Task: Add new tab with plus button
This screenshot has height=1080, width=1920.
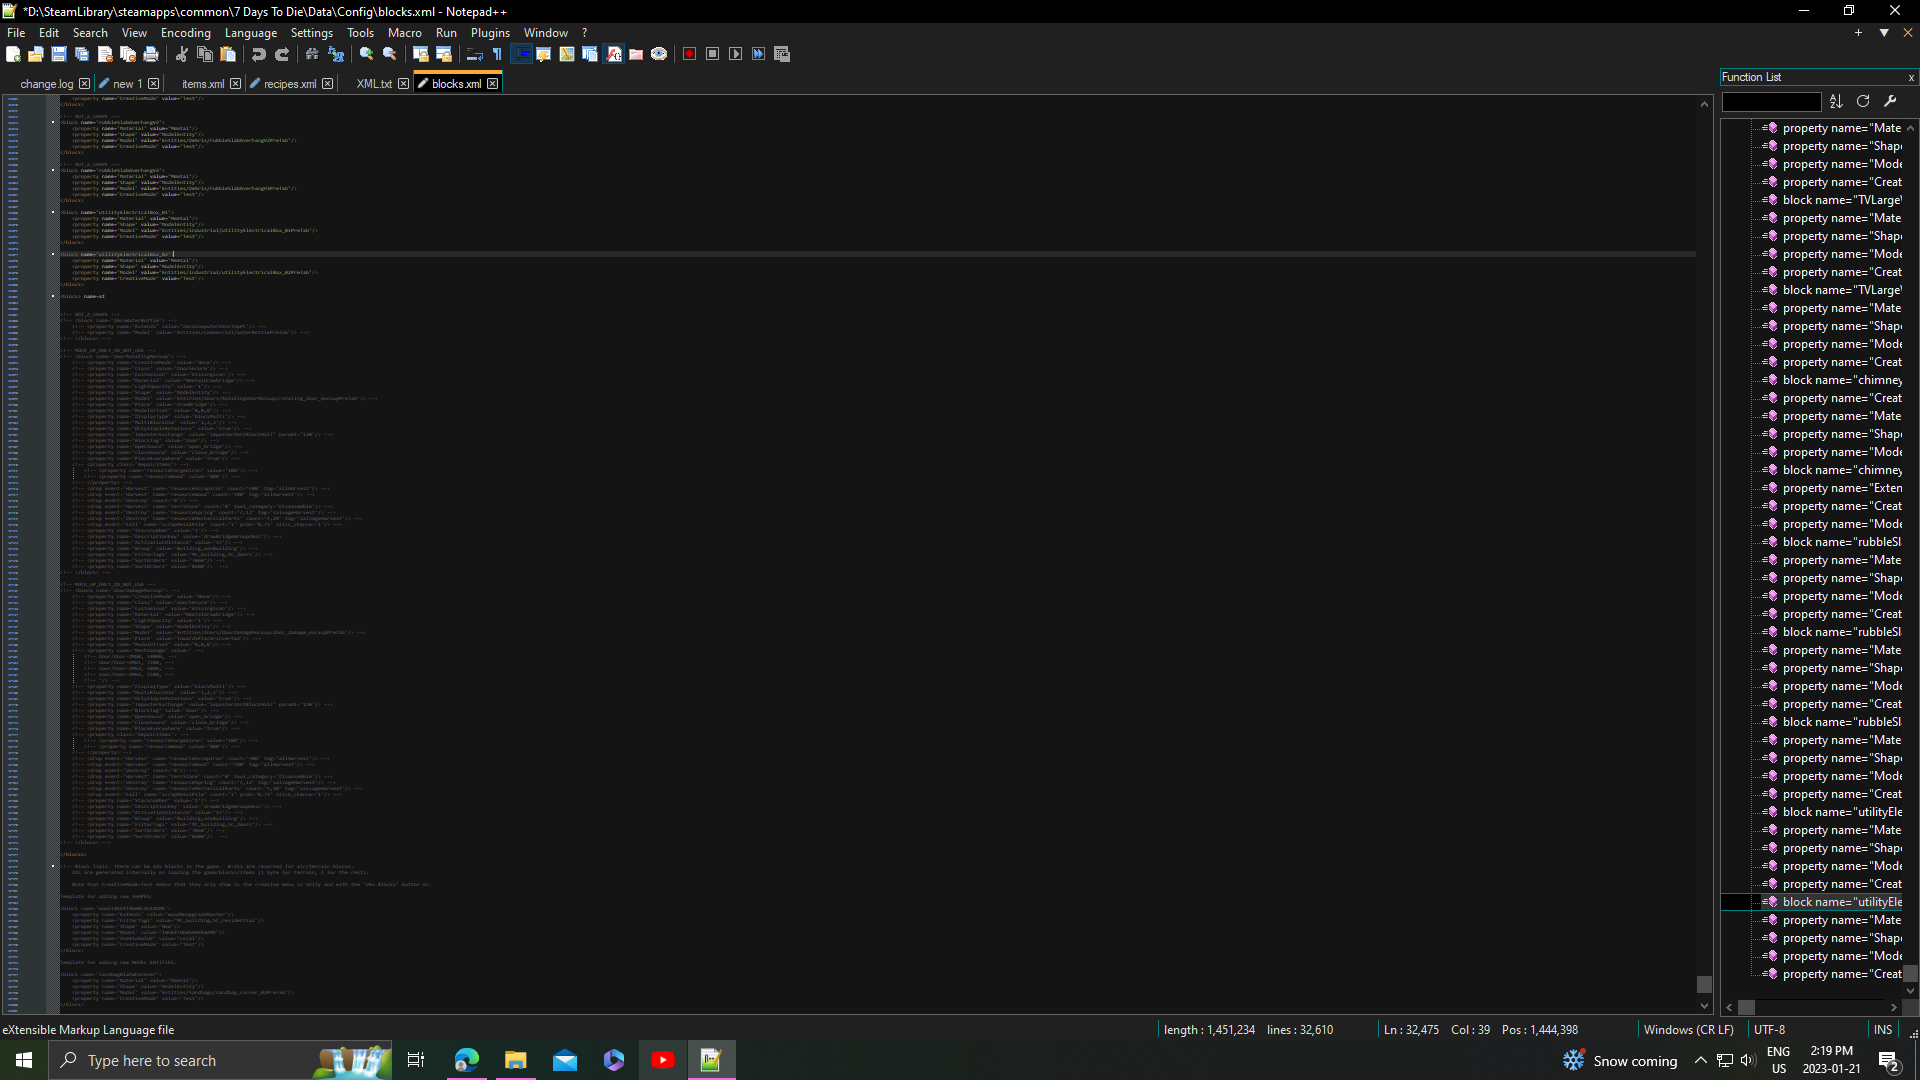Action: 1859,33
